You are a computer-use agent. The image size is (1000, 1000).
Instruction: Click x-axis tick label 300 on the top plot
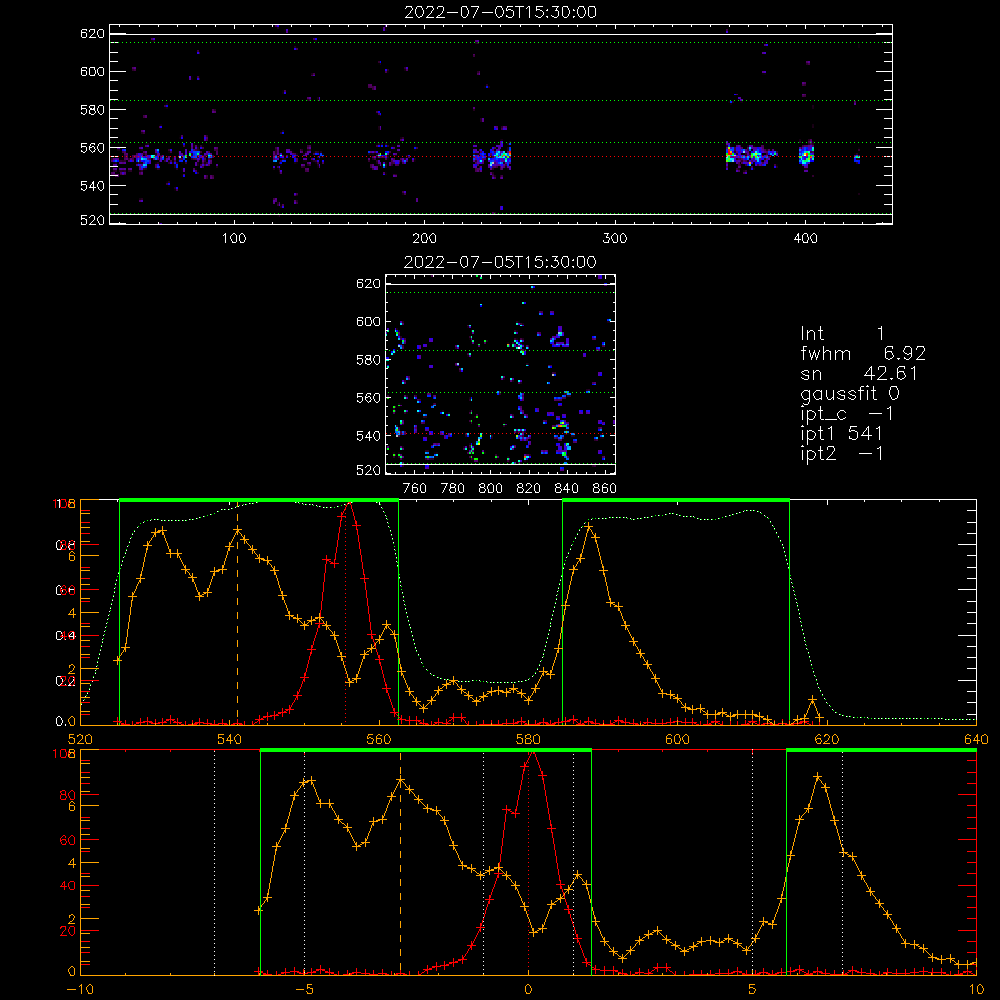coord(615,239)
